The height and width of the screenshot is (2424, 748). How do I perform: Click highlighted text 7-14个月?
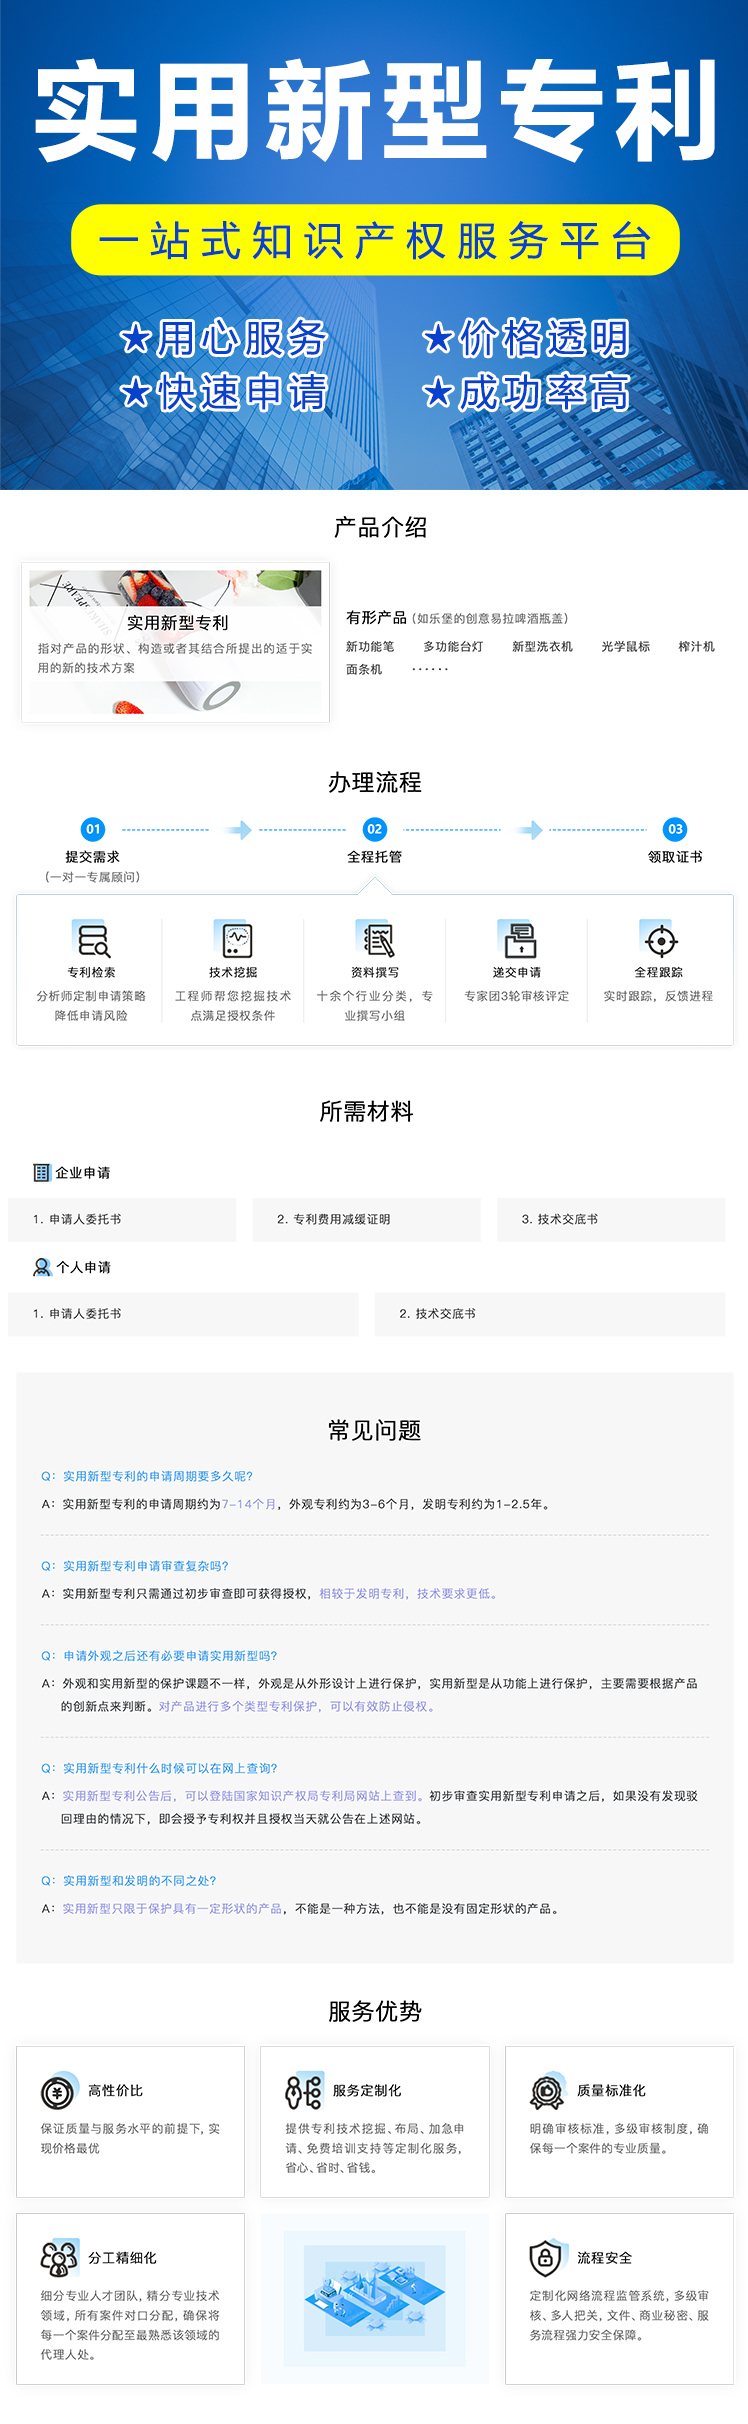click(x=249, y=1504)
